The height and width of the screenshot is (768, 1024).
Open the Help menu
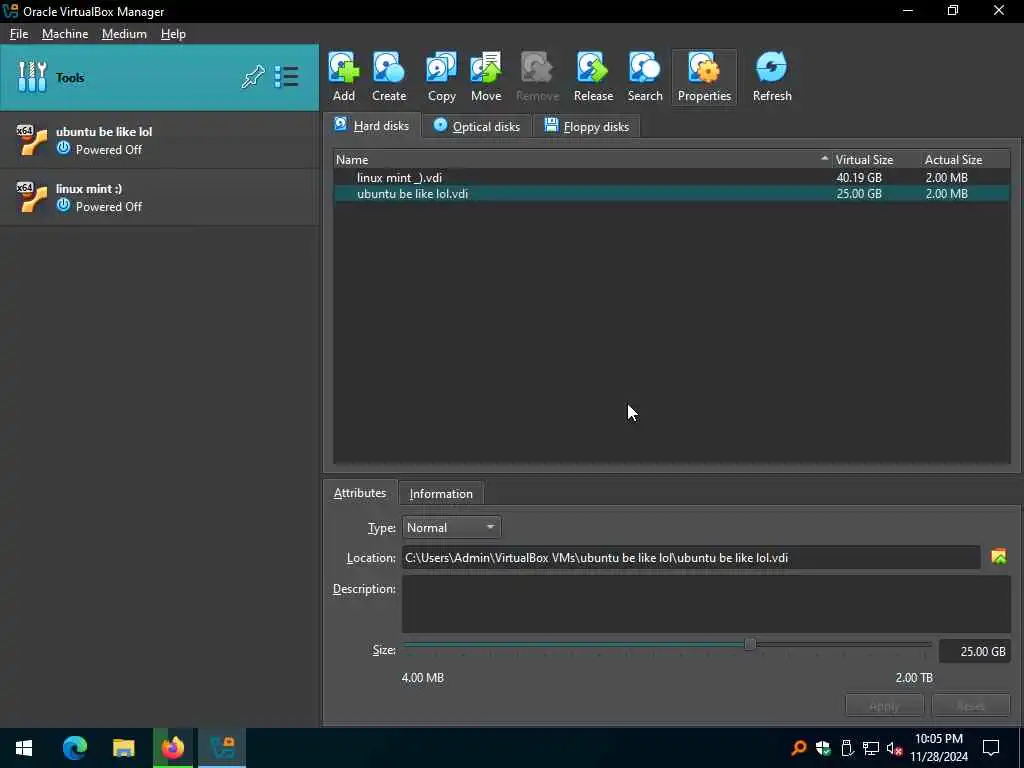click(173, 34)
